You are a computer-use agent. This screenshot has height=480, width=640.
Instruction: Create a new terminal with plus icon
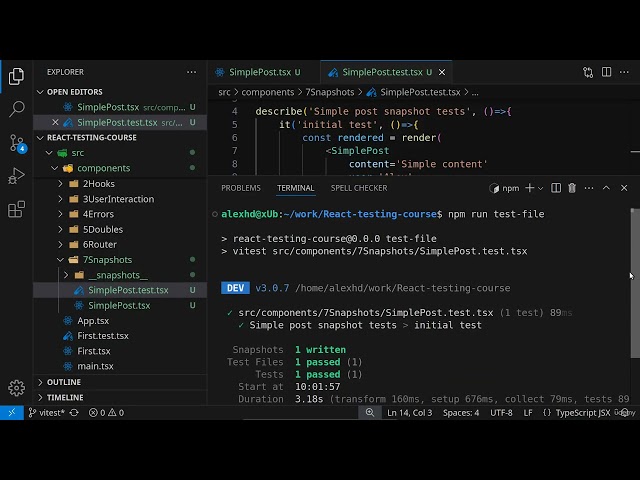click(x=529, y=188)
